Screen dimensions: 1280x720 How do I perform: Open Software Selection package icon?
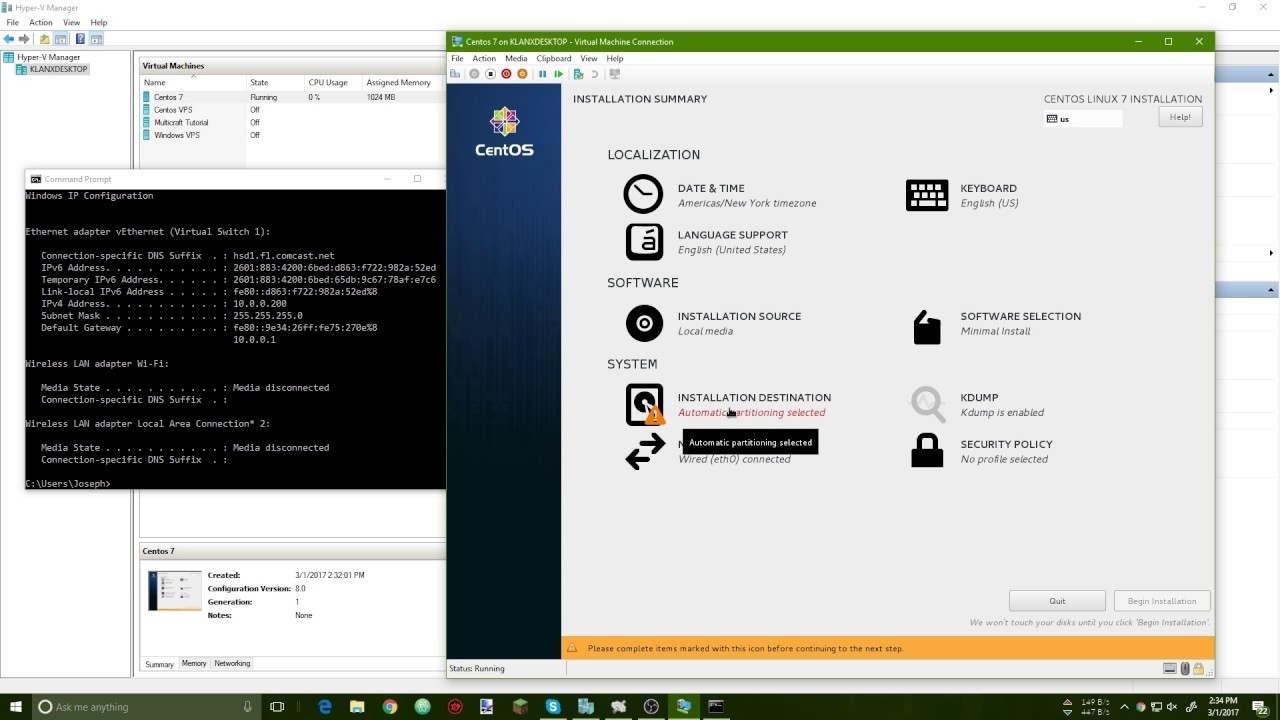click(x=926, y=327)
